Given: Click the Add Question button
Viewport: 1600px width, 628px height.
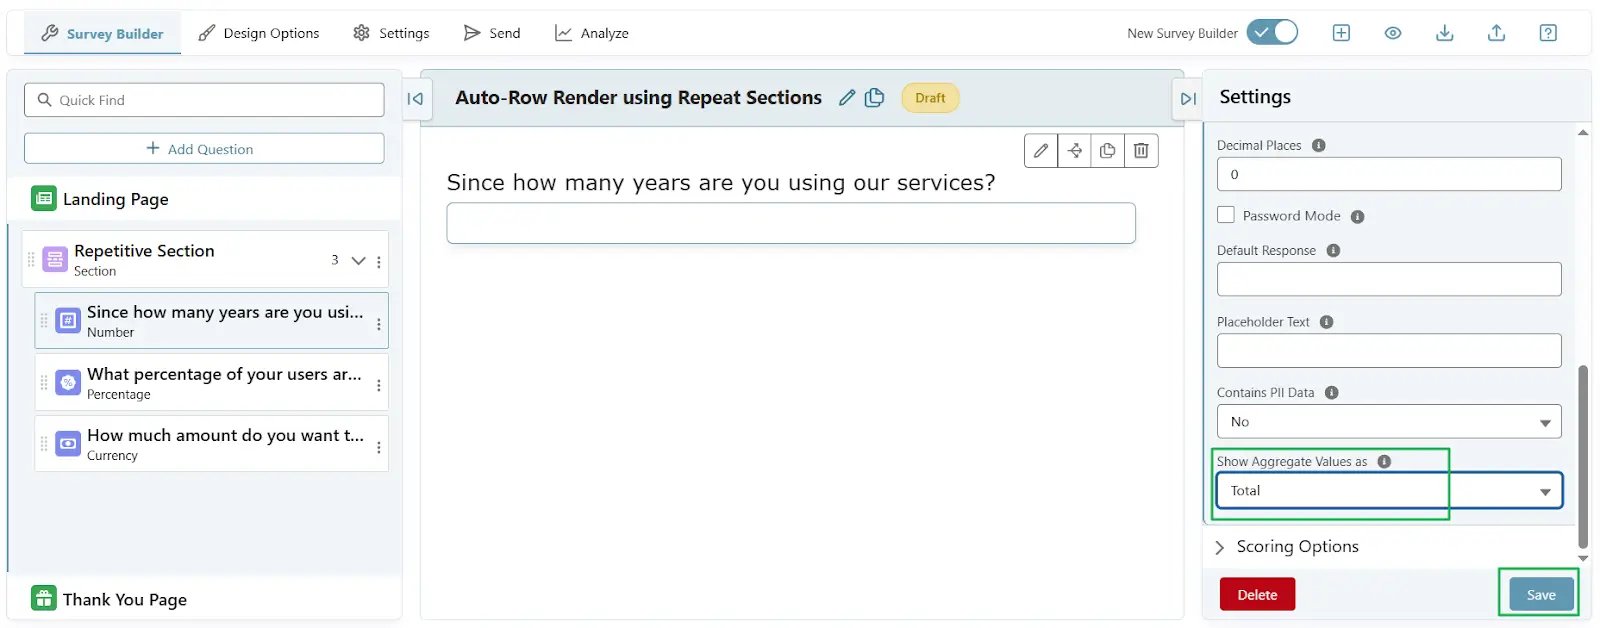Looking at the screenshot, I should [x=204, y=149].
